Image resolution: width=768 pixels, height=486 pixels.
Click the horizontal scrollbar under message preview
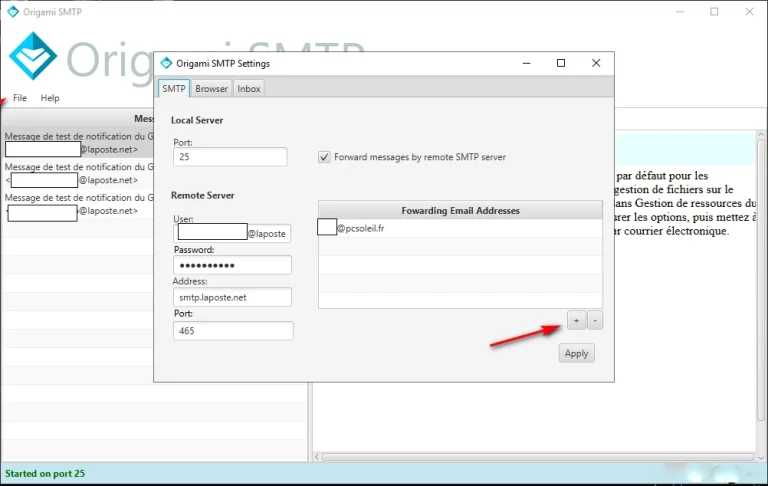point(537,457)
